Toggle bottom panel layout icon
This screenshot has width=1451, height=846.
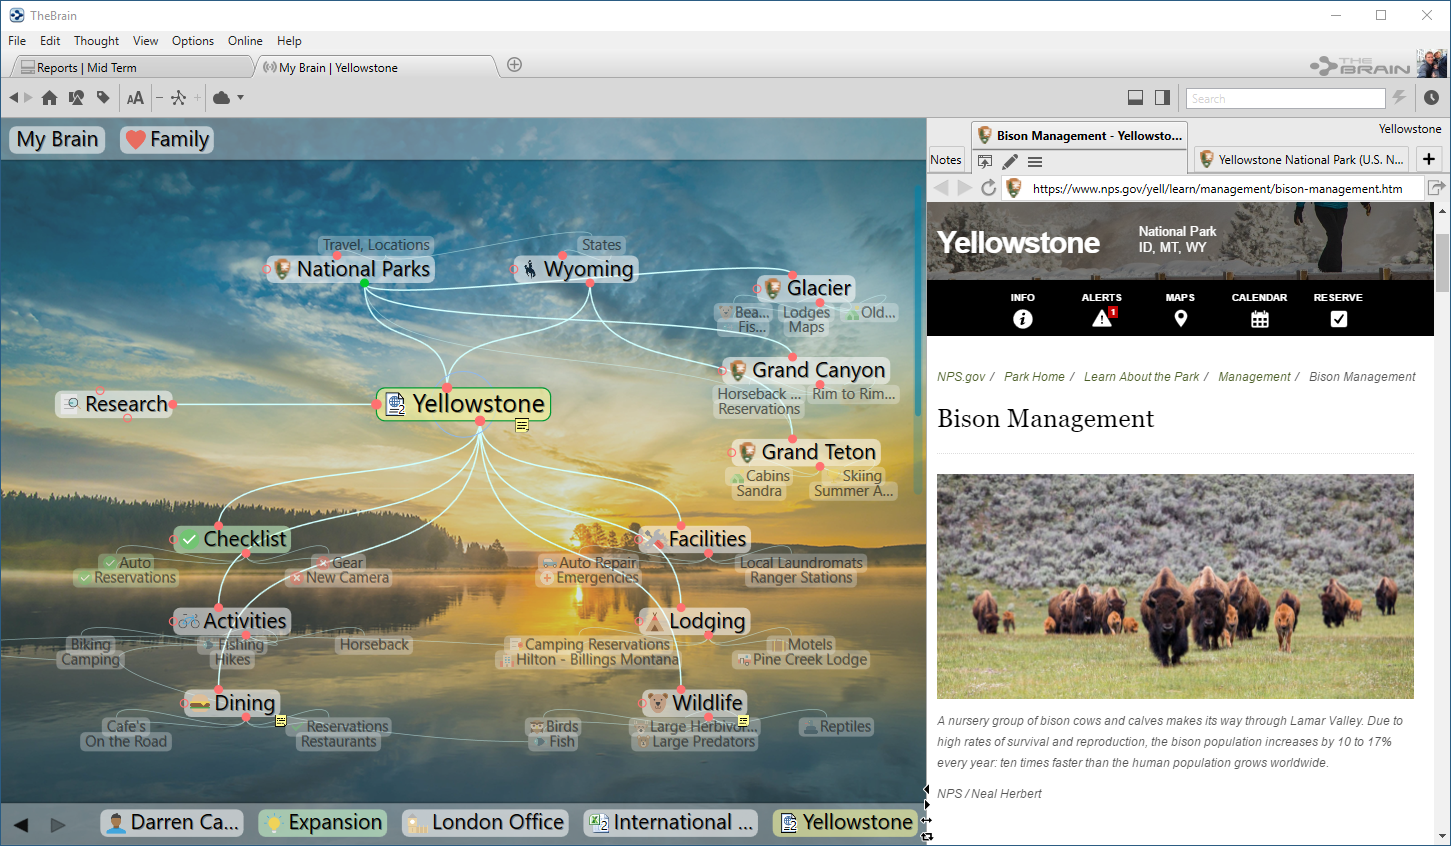[1135, 98]
